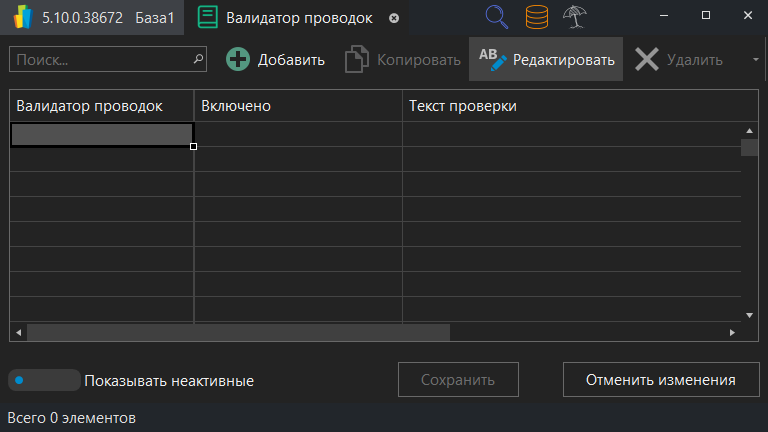Click the vertical scrollbar down arrow
The image size is (768, 432).
pos(749,315)
